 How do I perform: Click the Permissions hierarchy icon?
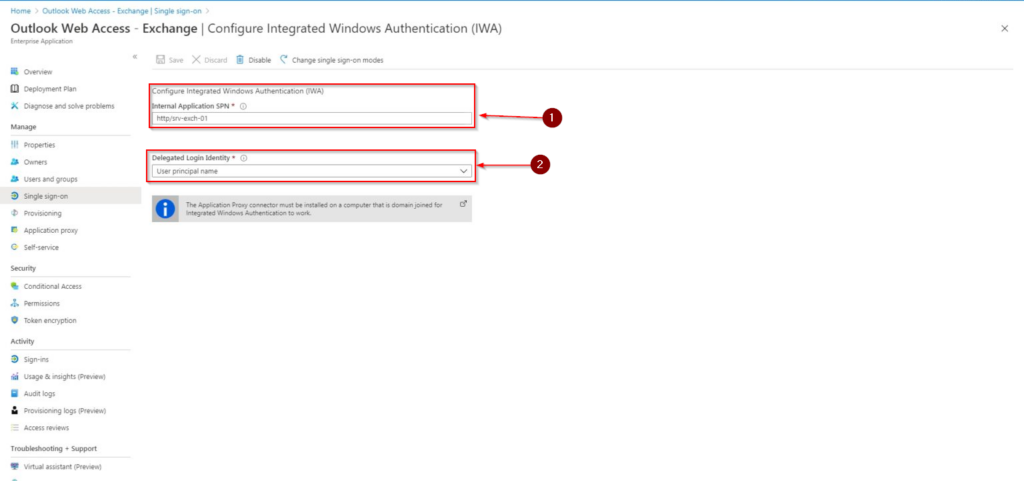[x=14, y=303]
